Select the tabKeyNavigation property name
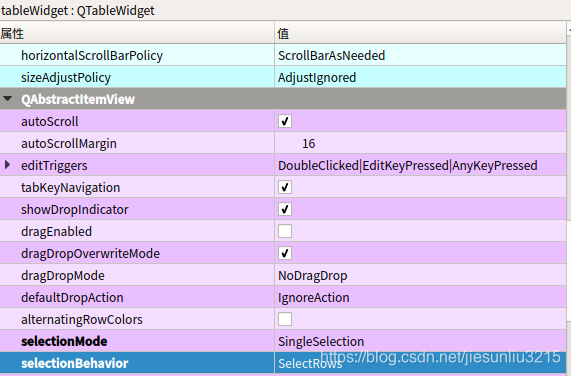571x376 pixels. (x=71, y=187)
